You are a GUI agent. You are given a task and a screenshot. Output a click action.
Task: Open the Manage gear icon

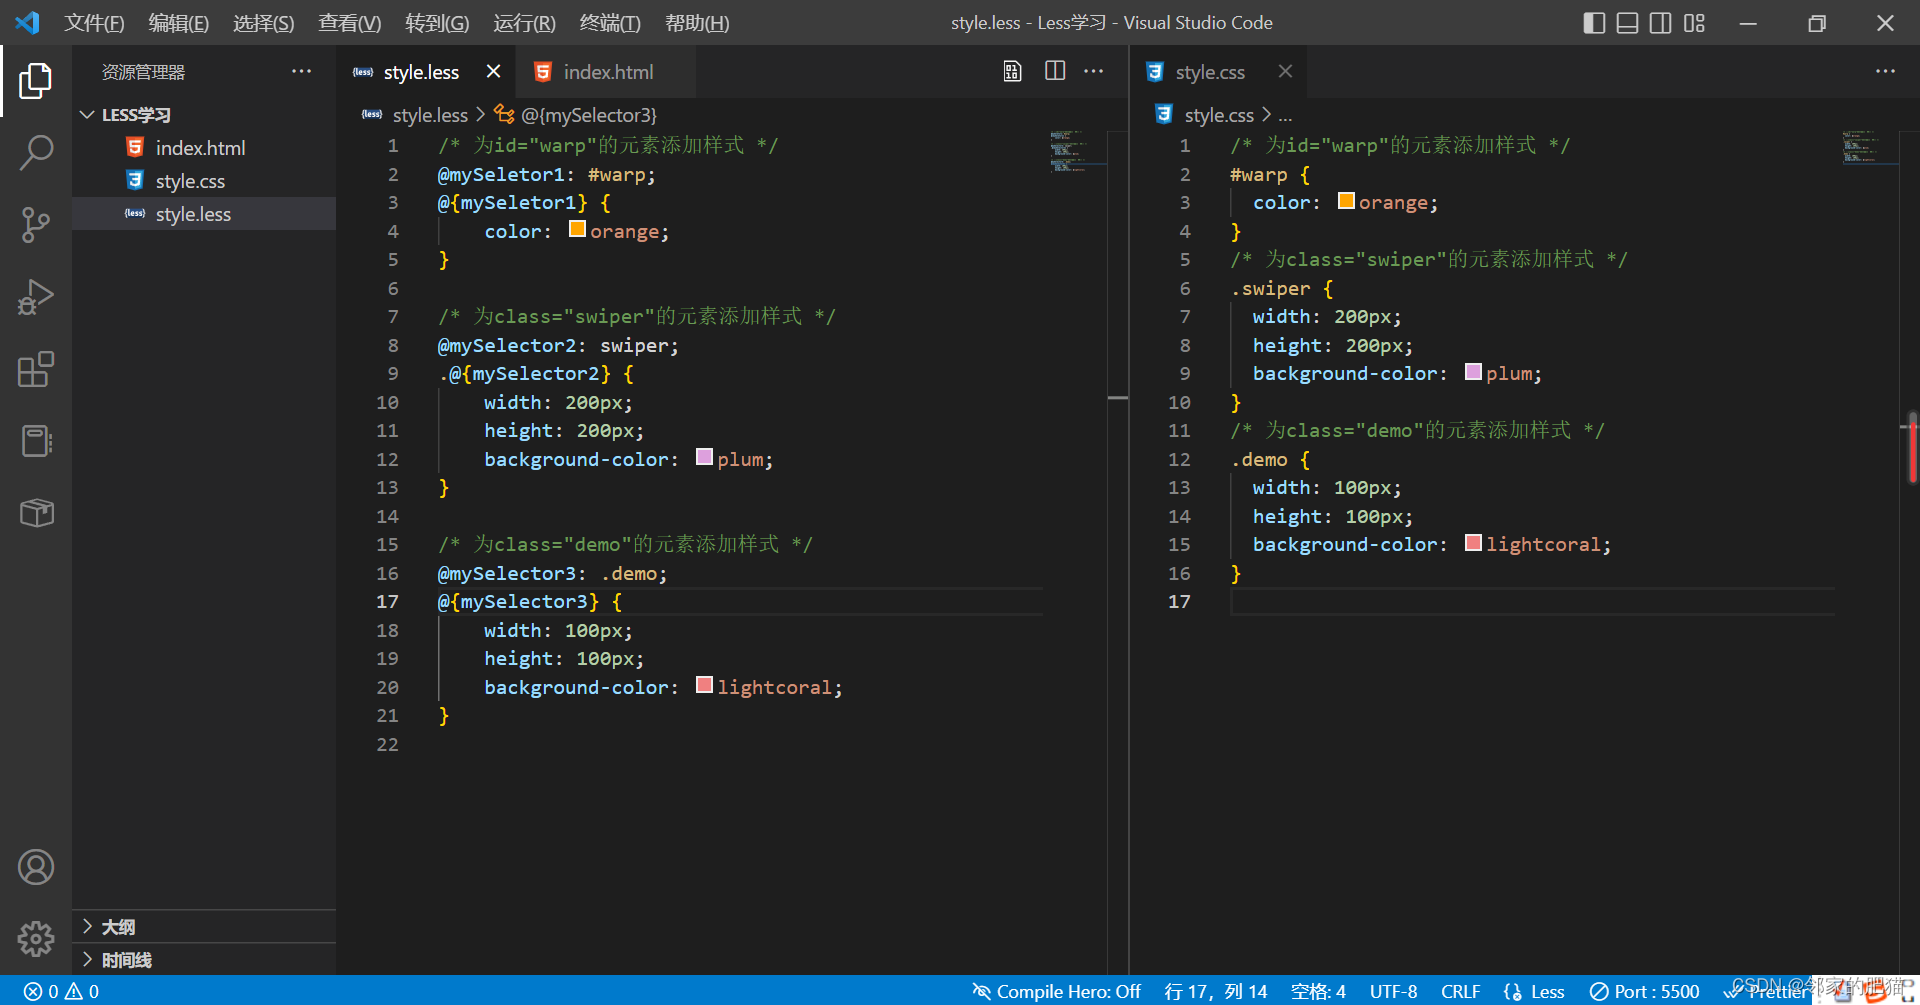[36, 938]
